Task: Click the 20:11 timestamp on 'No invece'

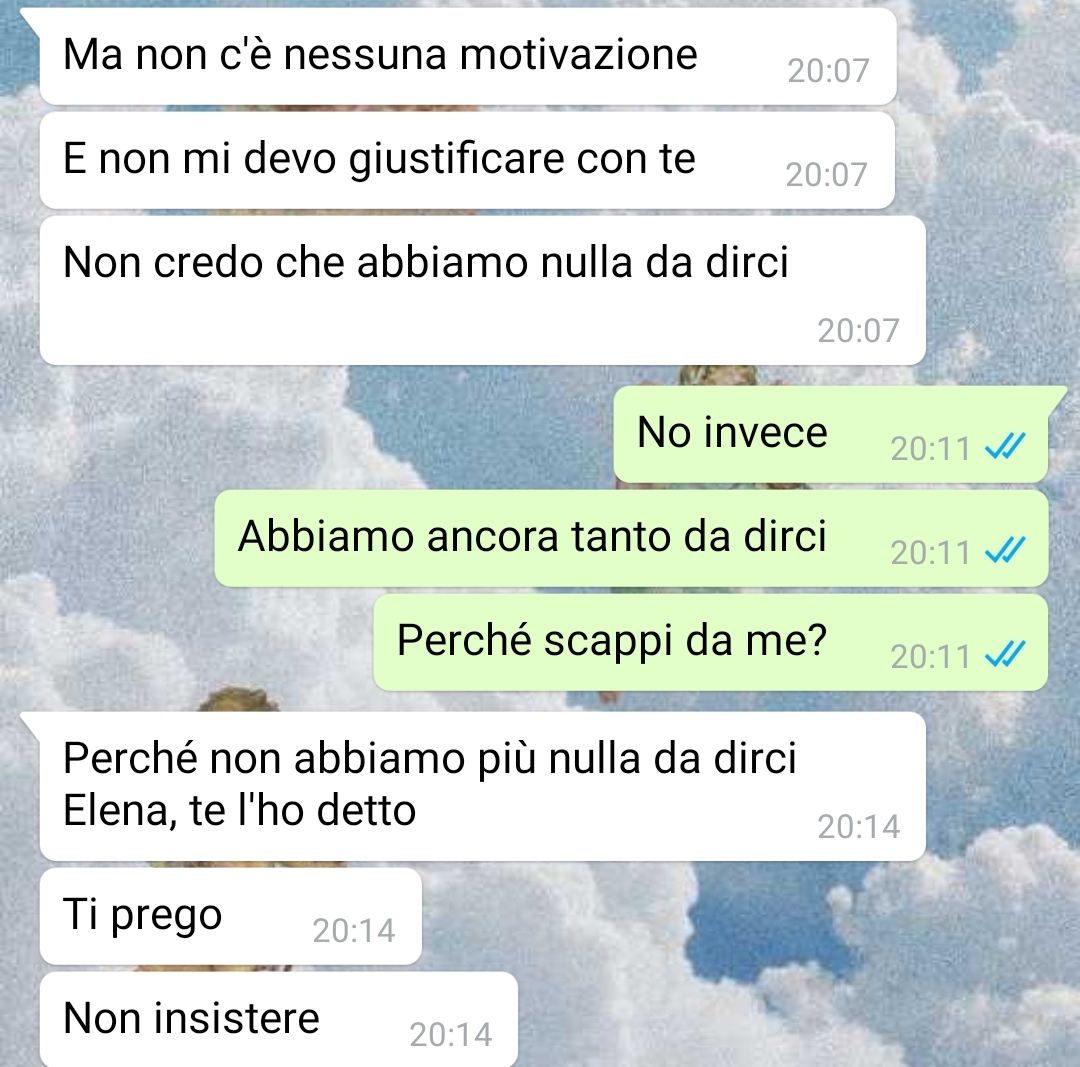Action: (930, 449)
